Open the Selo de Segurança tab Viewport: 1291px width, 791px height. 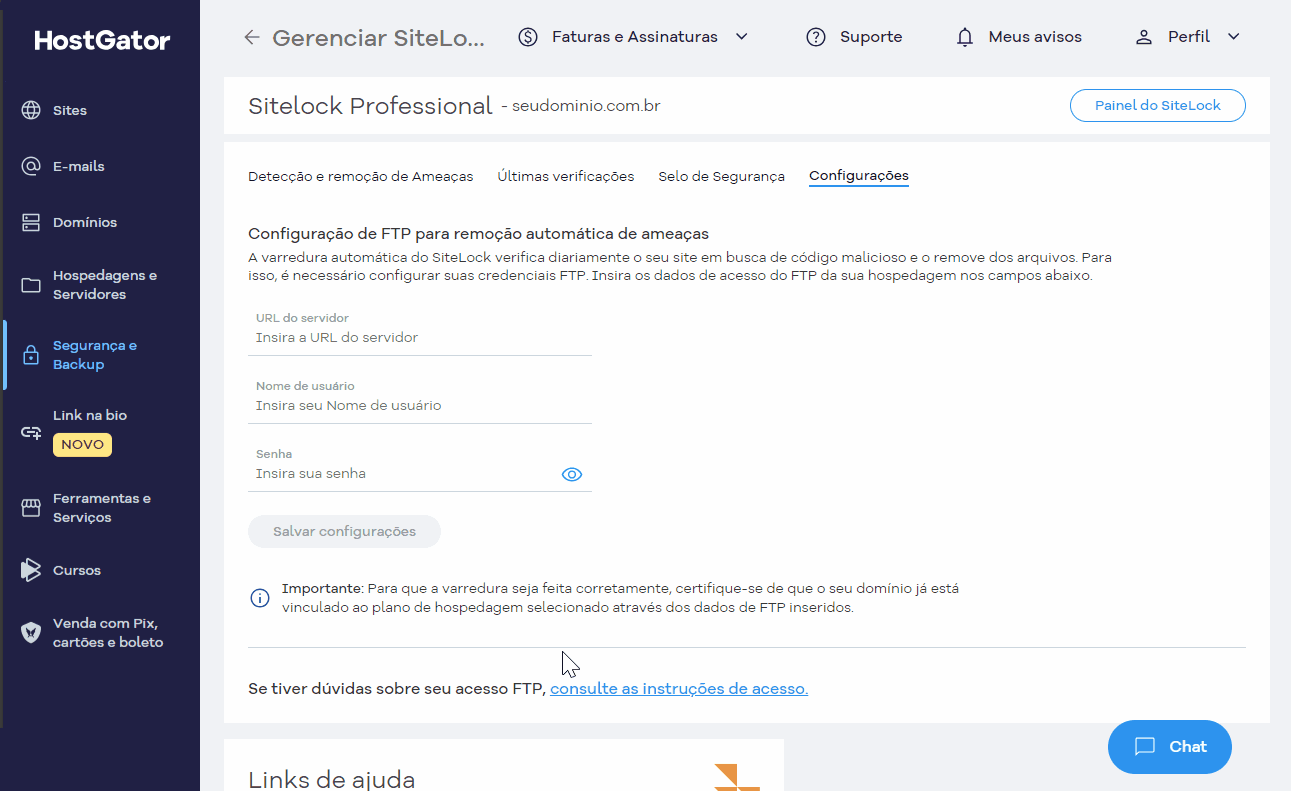[x=722, y=176]
